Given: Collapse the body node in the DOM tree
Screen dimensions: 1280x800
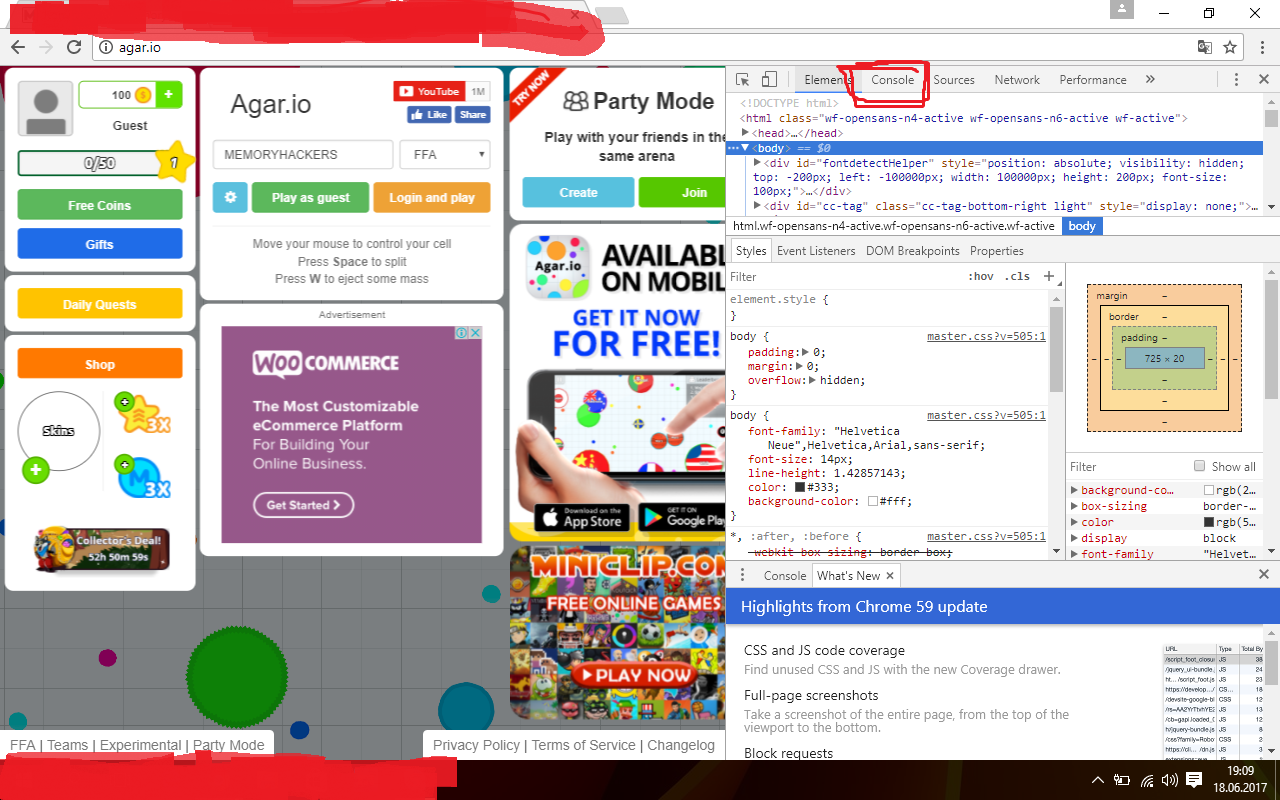Looking at the screenshot, I should (x=746, y=148).
